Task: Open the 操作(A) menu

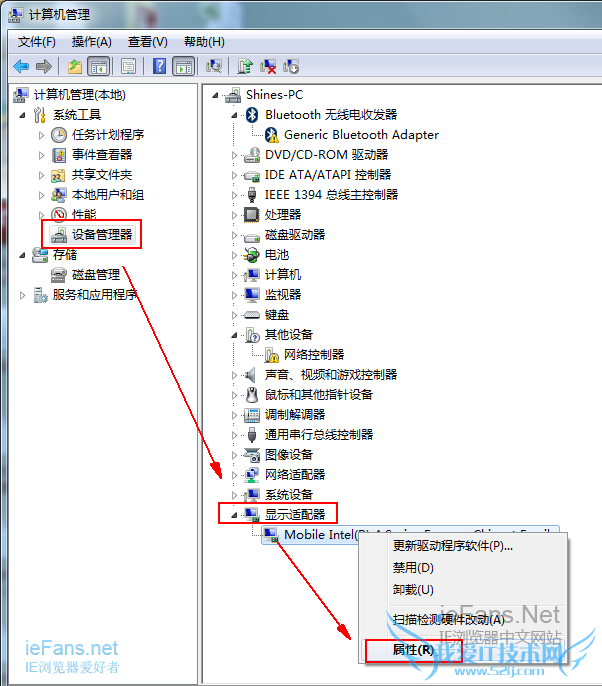Action: [91, 42]
